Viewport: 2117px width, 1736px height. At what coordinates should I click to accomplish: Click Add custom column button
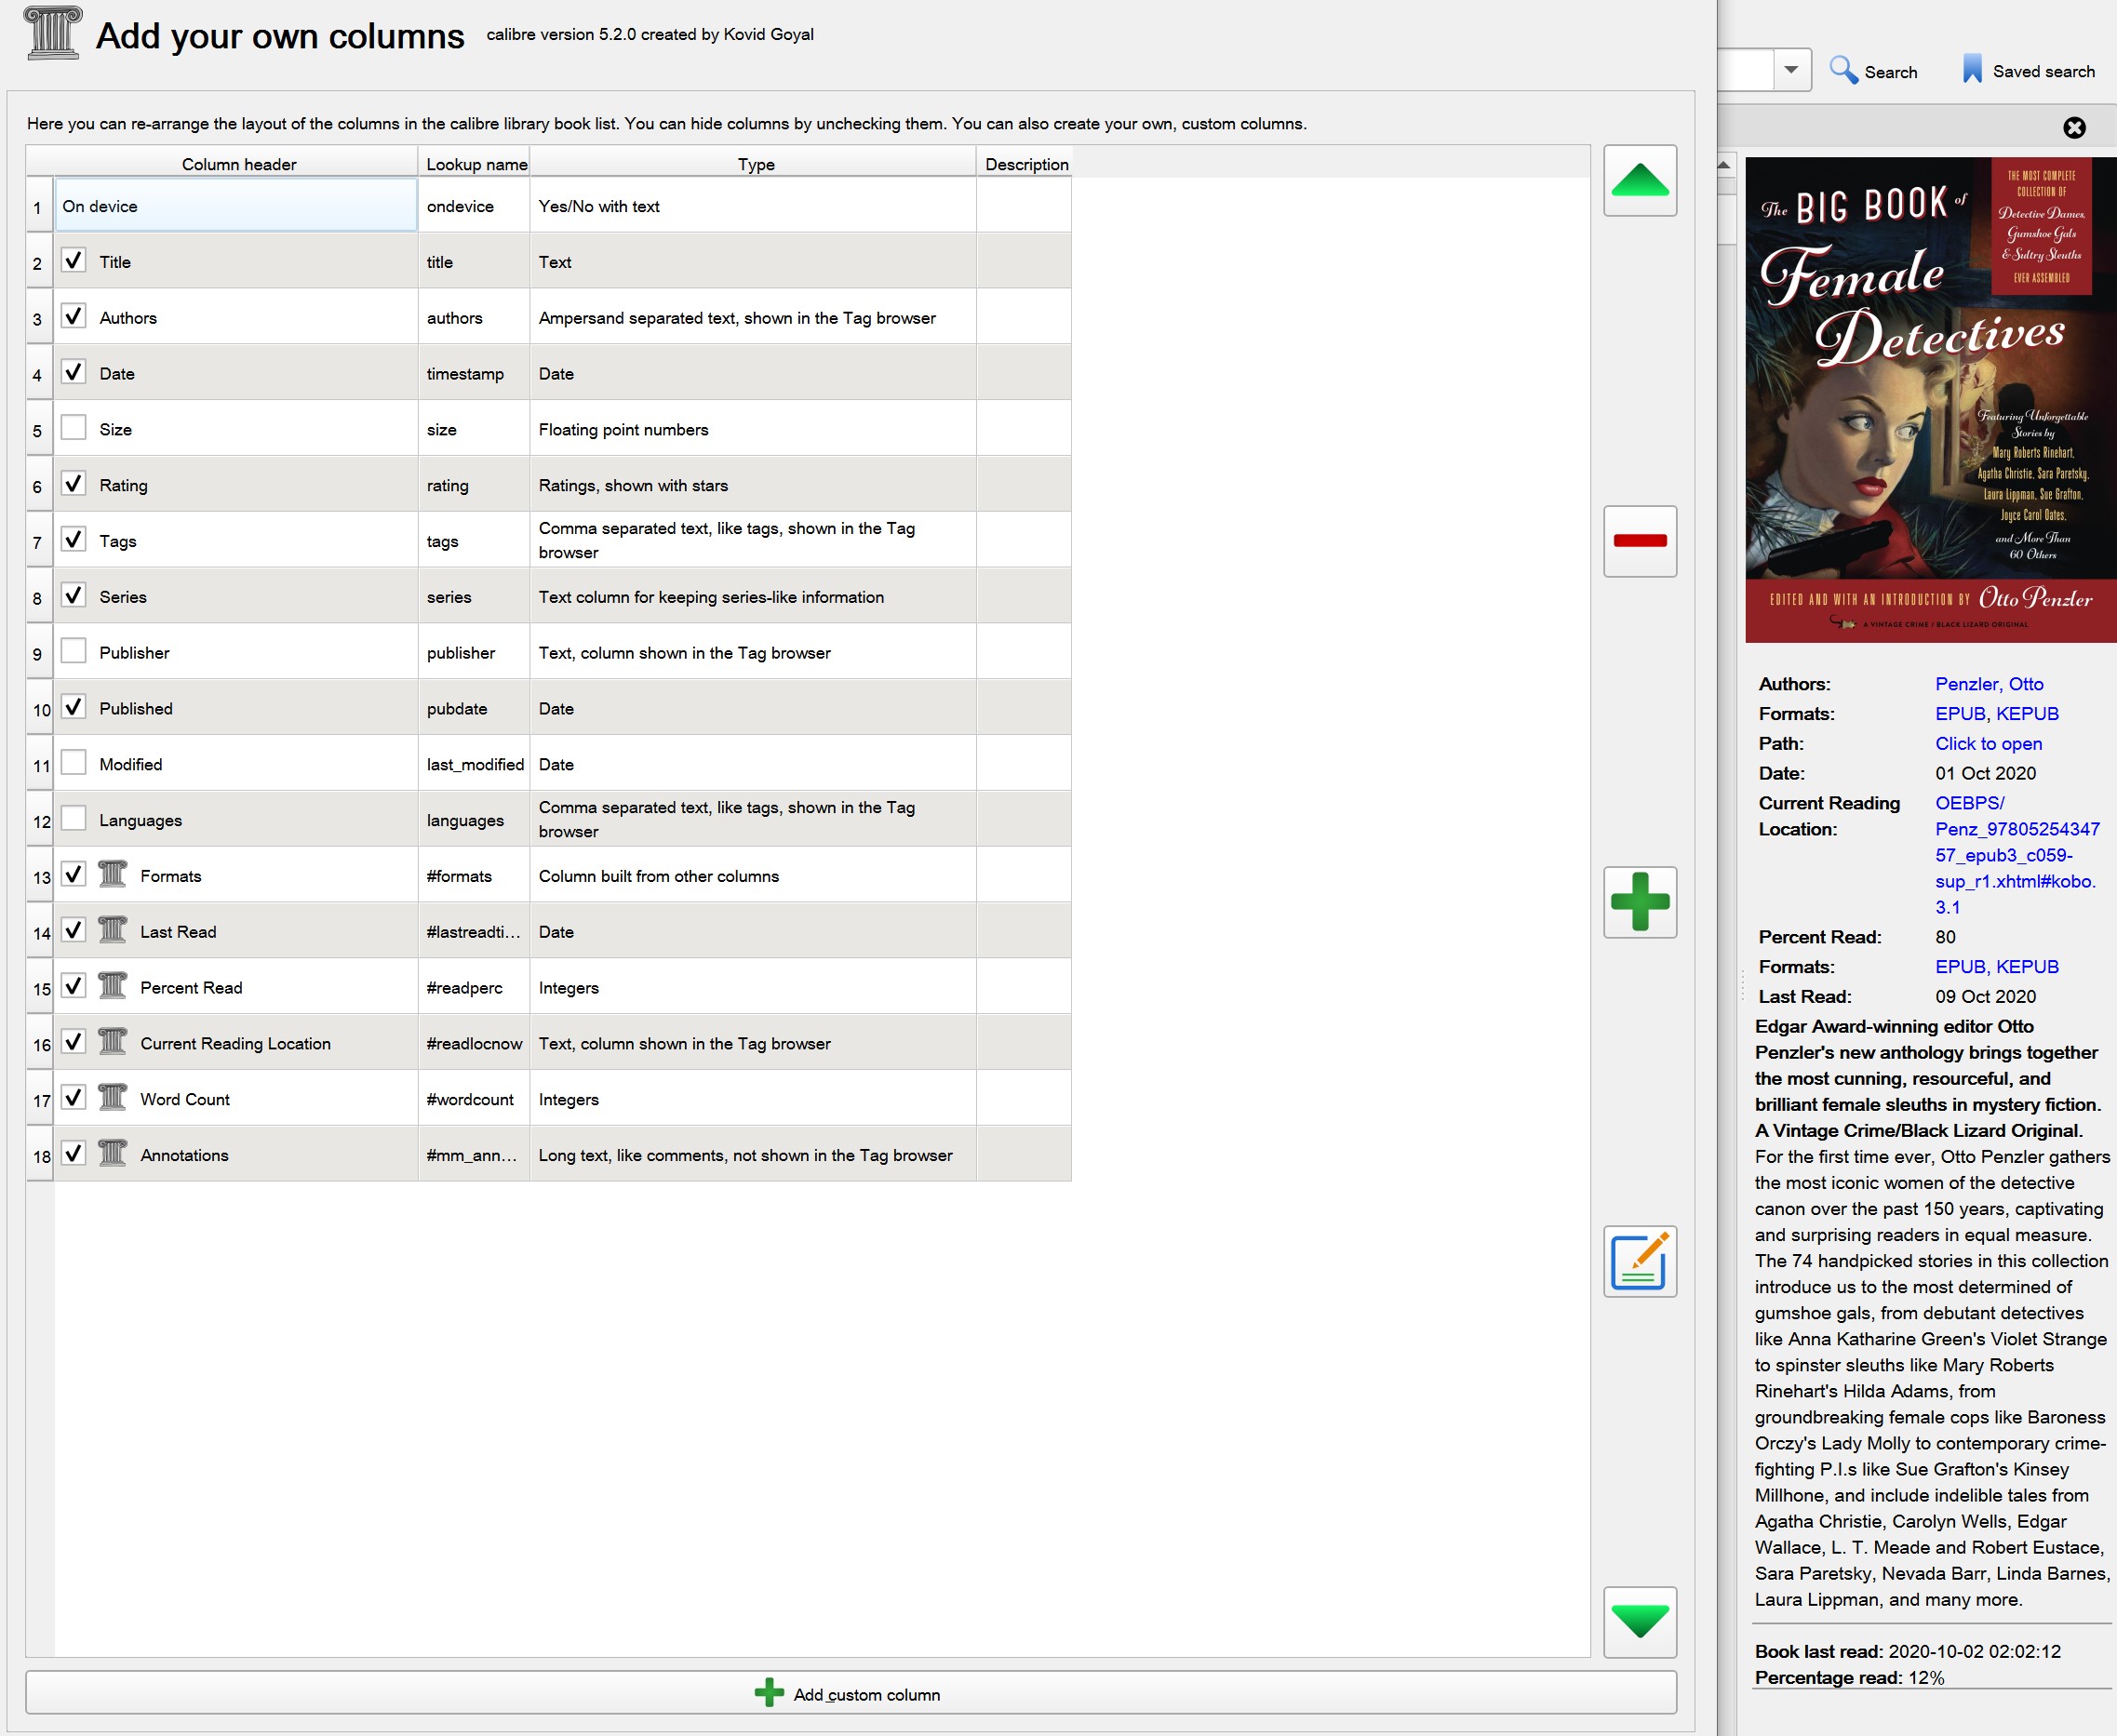(850, 1694)
